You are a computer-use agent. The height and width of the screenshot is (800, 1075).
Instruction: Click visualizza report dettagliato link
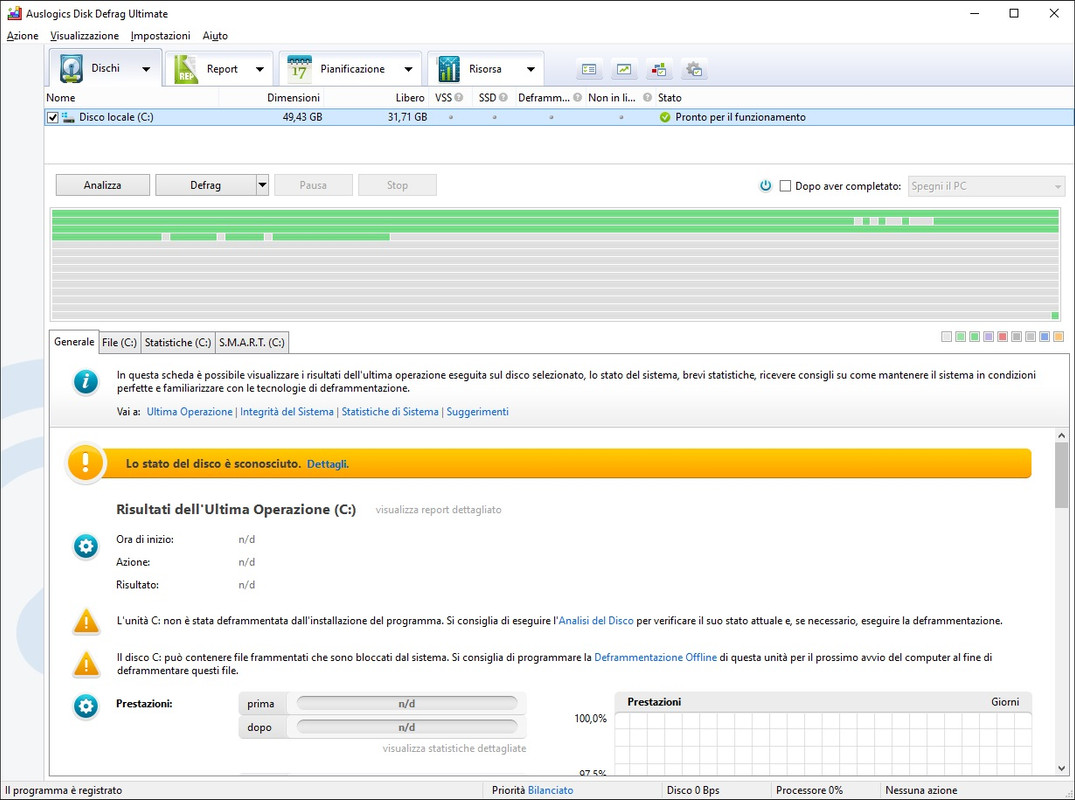point(439,510)
